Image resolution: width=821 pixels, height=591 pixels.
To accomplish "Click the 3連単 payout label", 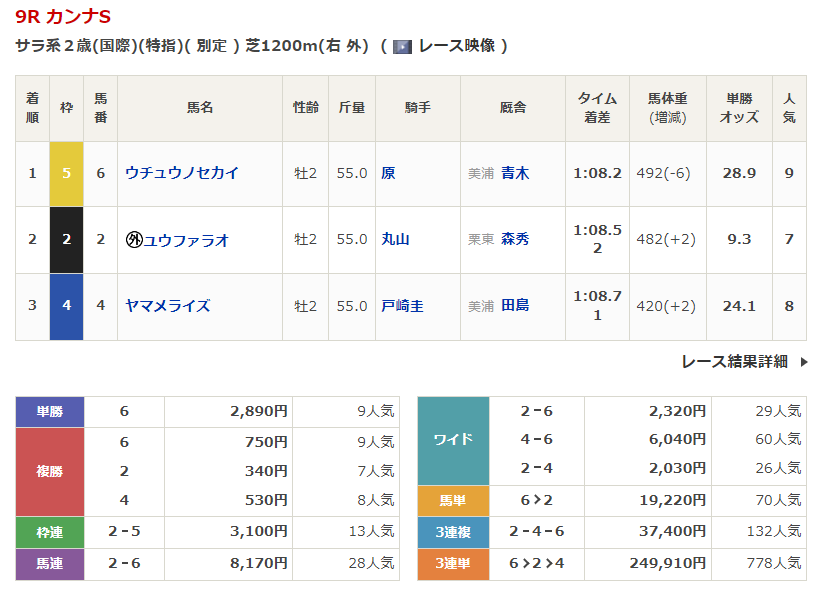I will pyautogui.click(x=453, y=564).
